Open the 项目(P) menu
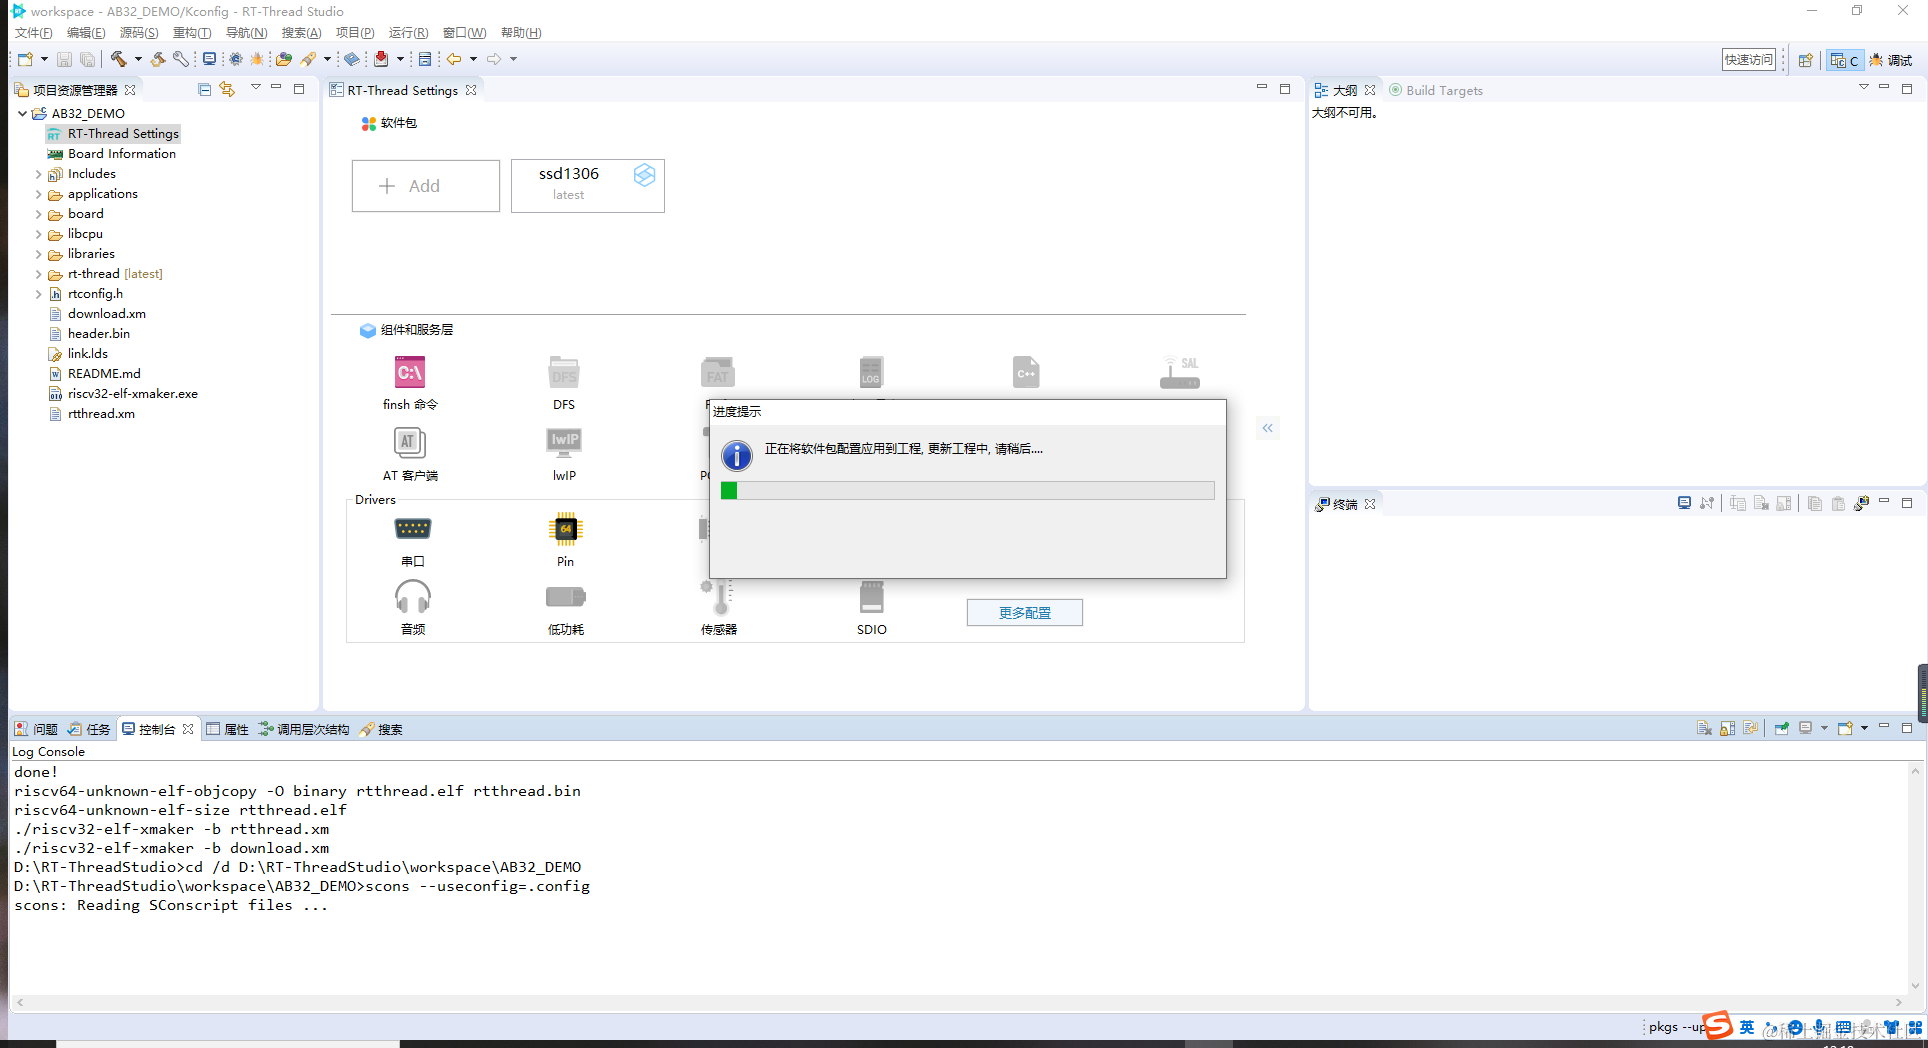Image resolution: width=1928 pixels, height=1048 pixels. coord(355,33)
